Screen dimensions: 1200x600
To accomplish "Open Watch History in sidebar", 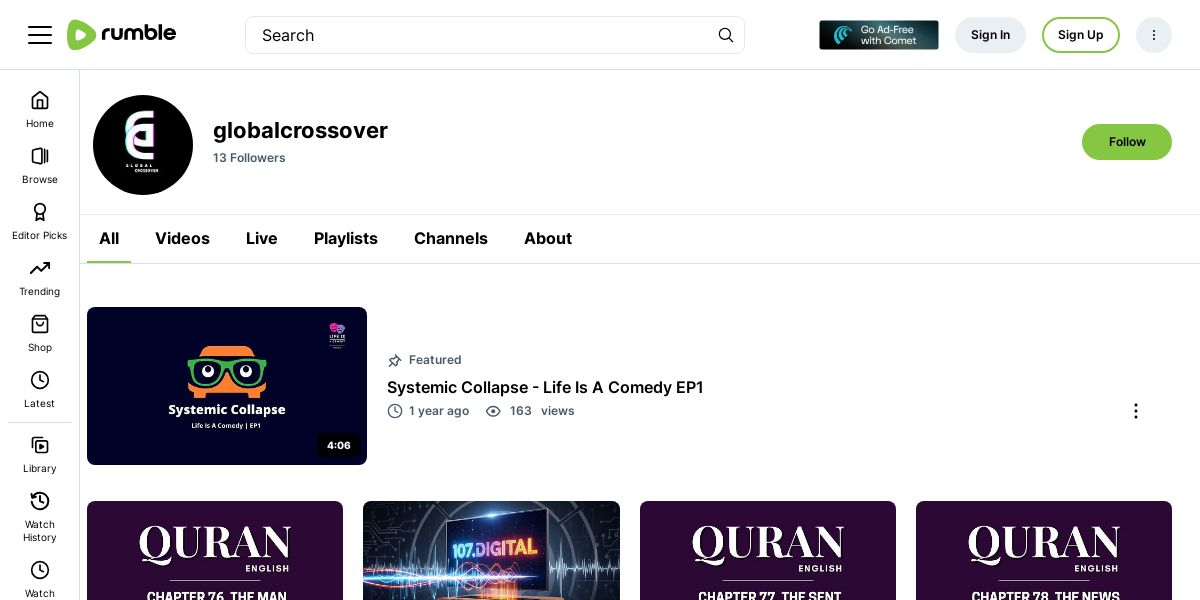I will tap(40, 517).
